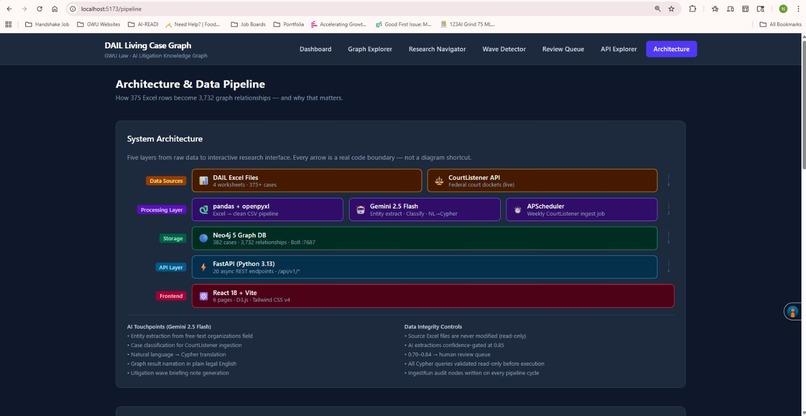The height and width of the screenshot is (416, 806).
Task: Click the localhost address bar
Action: [x=360, y=9]
